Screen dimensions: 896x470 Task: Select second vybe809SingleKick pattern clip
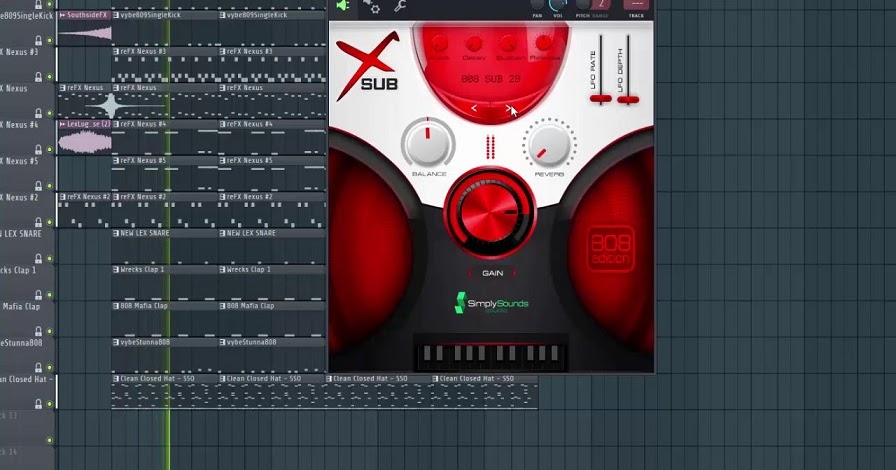(272, 27)
